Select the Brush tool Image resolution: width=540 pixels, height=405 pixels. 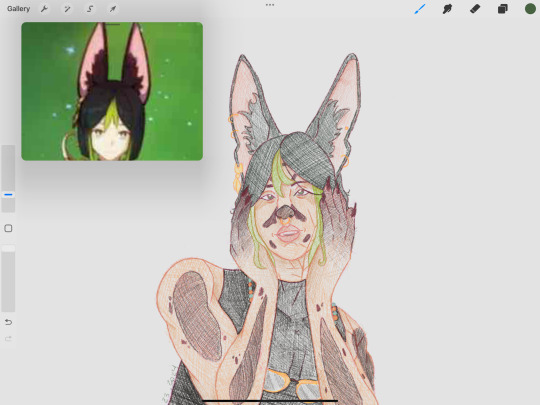tap(420, 9)
